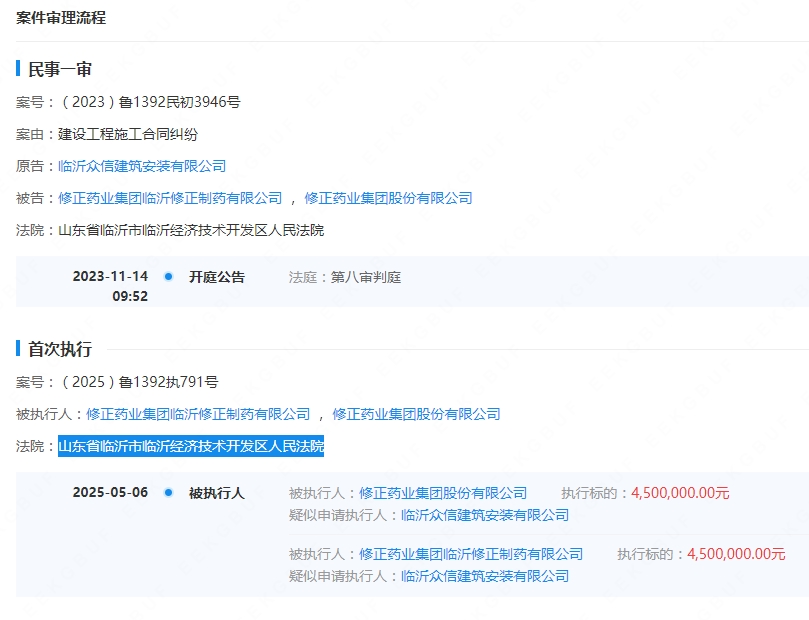Click blue timeline dot beside 2025-05-06
This screenshot has height=620, width=809.
(x=168, y=493)
